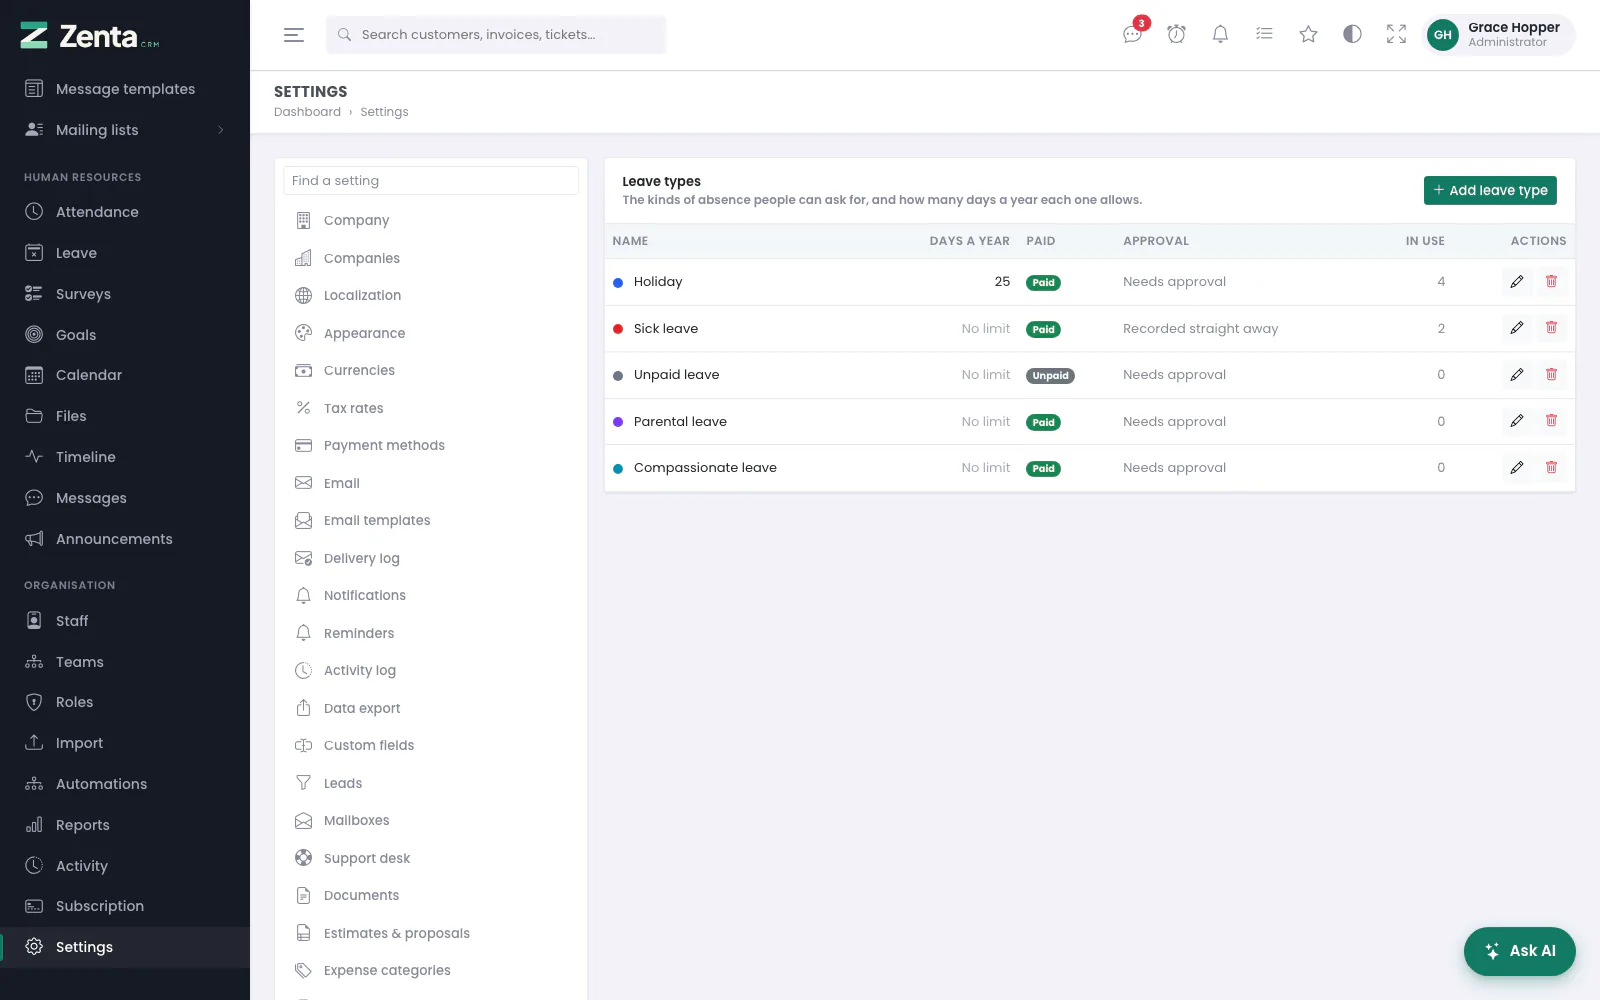Select Tax rates settings section
This screenshot has width=1600, height=1000.
pos(431,408)
